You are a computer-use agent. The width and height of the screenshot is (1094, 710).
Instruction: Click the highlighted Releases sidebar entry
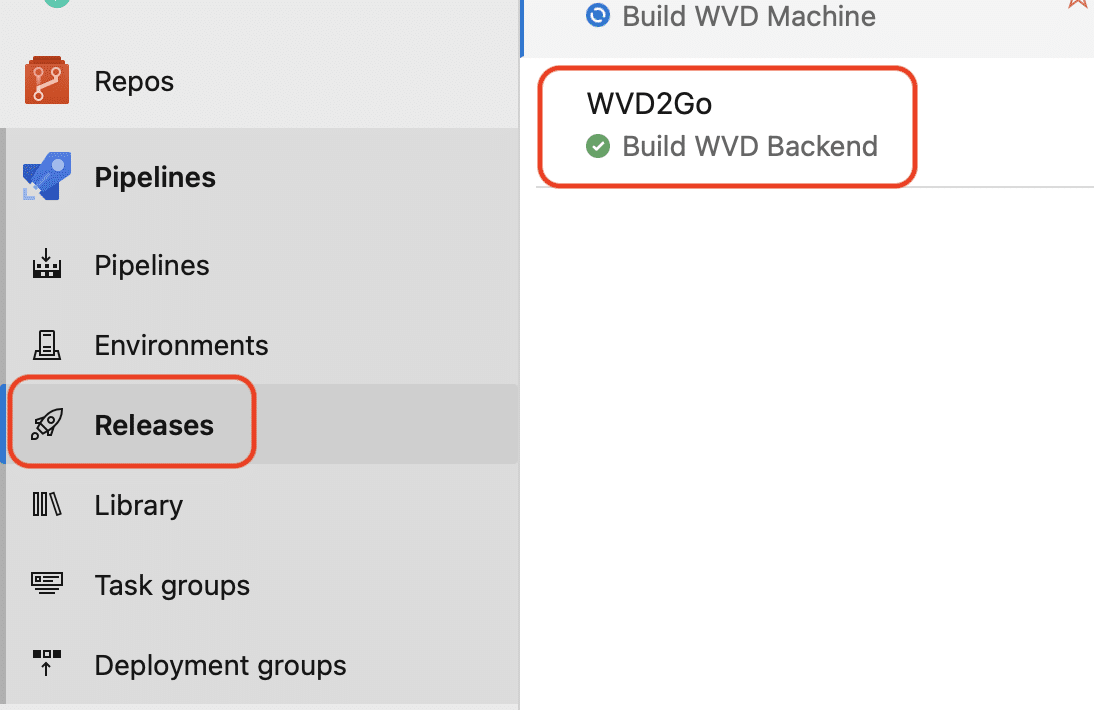tap(154, 424)
